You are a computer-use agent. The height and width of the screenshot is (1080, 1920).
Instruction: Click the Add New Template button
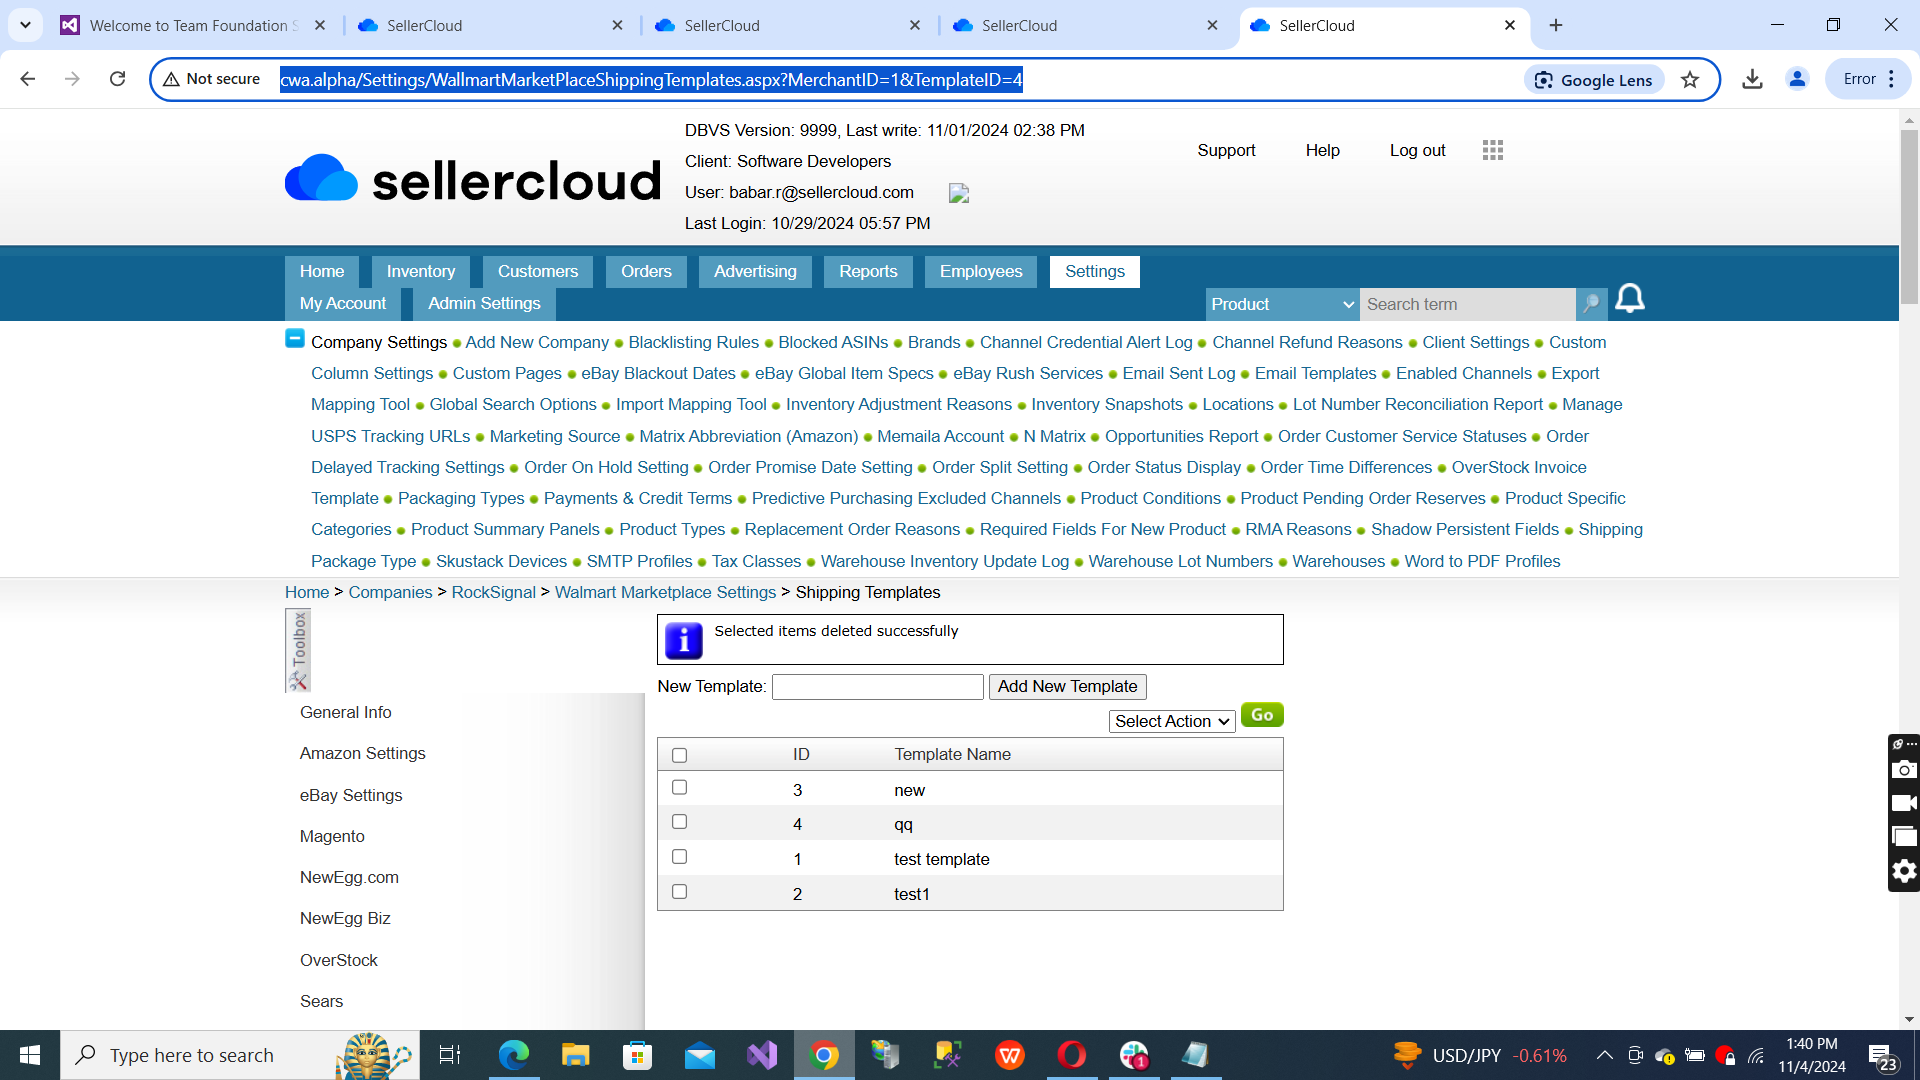[x=1067, y=686]
